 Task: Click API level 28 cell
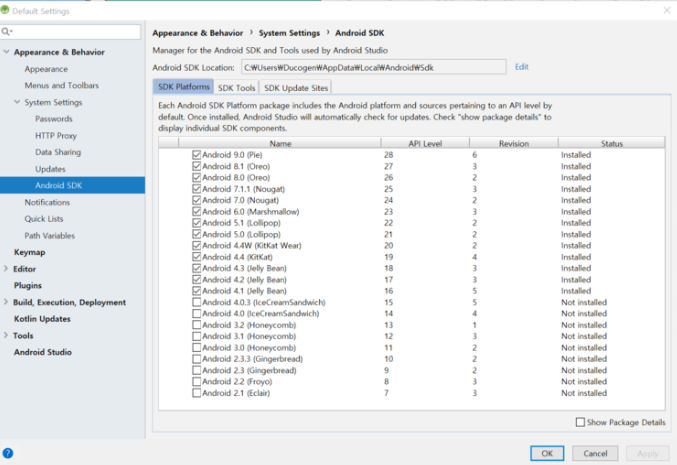[389, 155]
